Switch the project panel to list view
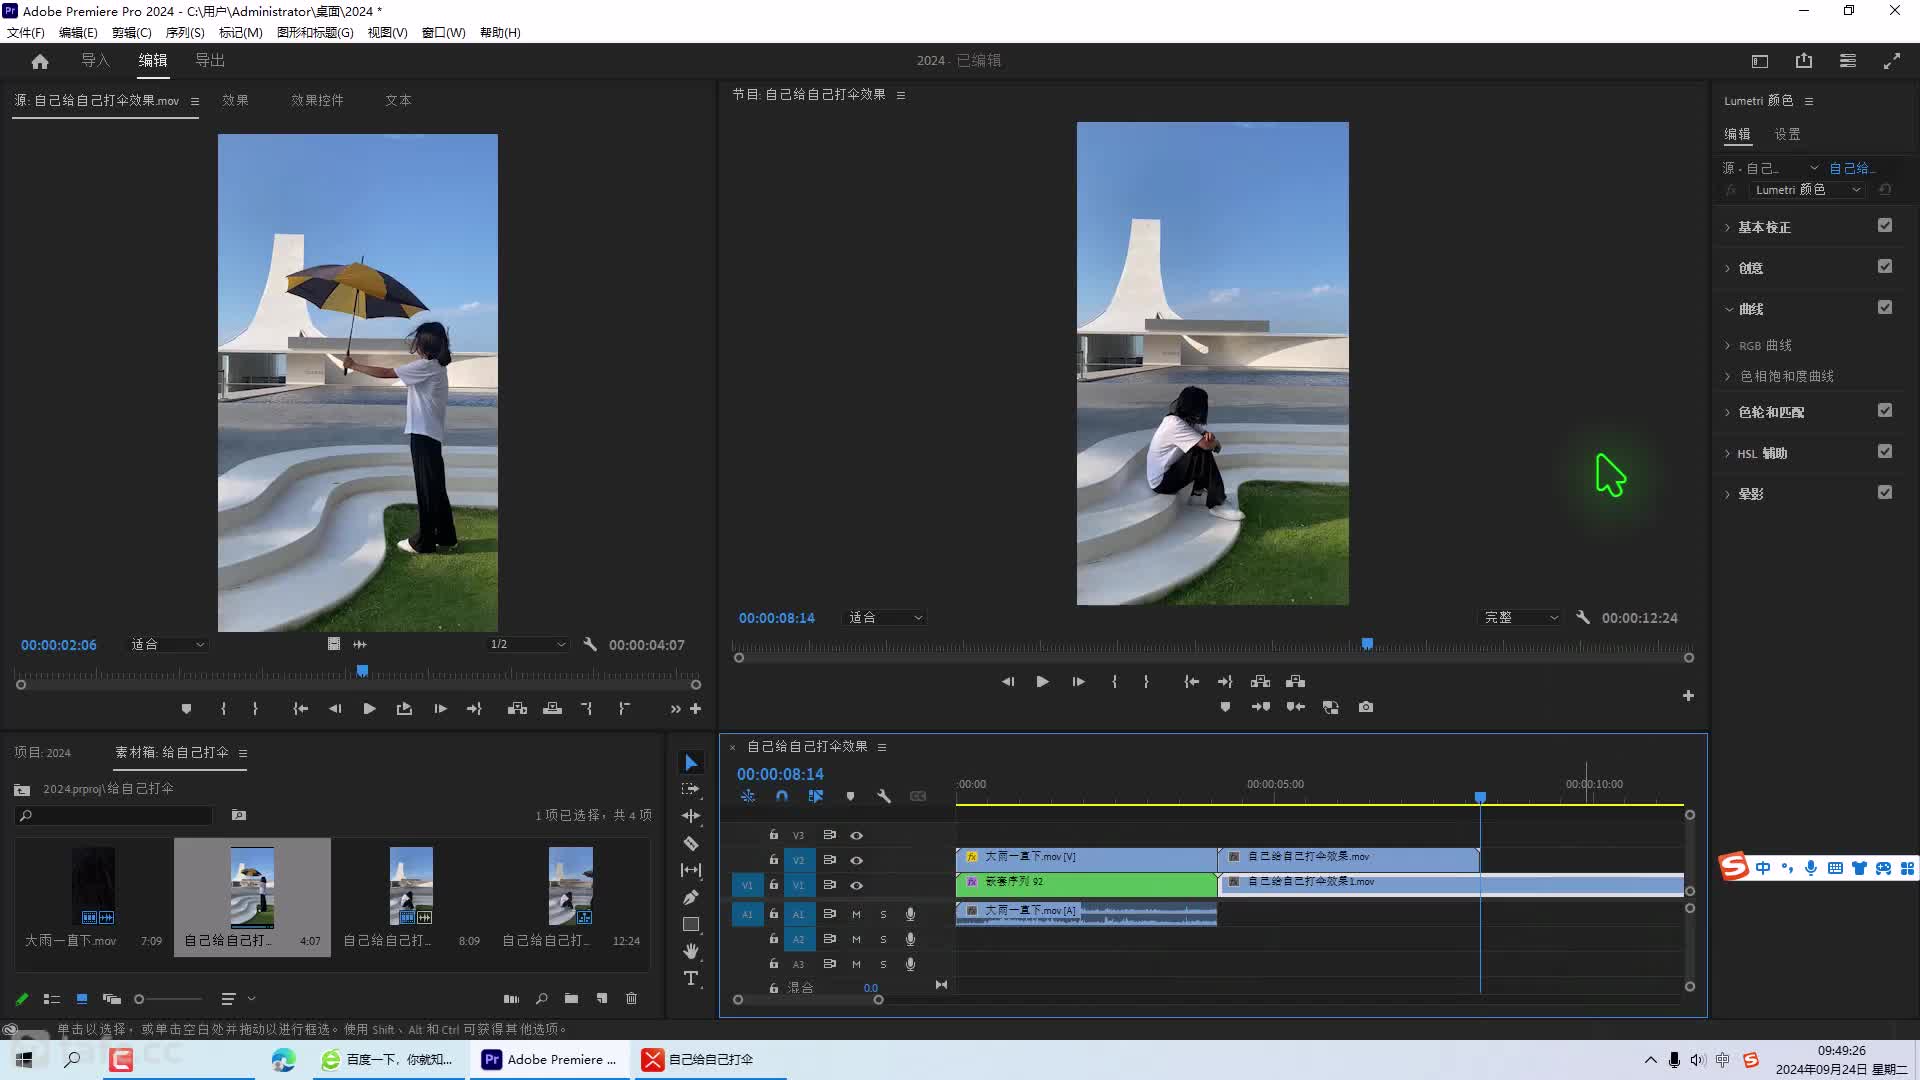This screenshot has width=1920, height=1080. click(x=52, y=998)
